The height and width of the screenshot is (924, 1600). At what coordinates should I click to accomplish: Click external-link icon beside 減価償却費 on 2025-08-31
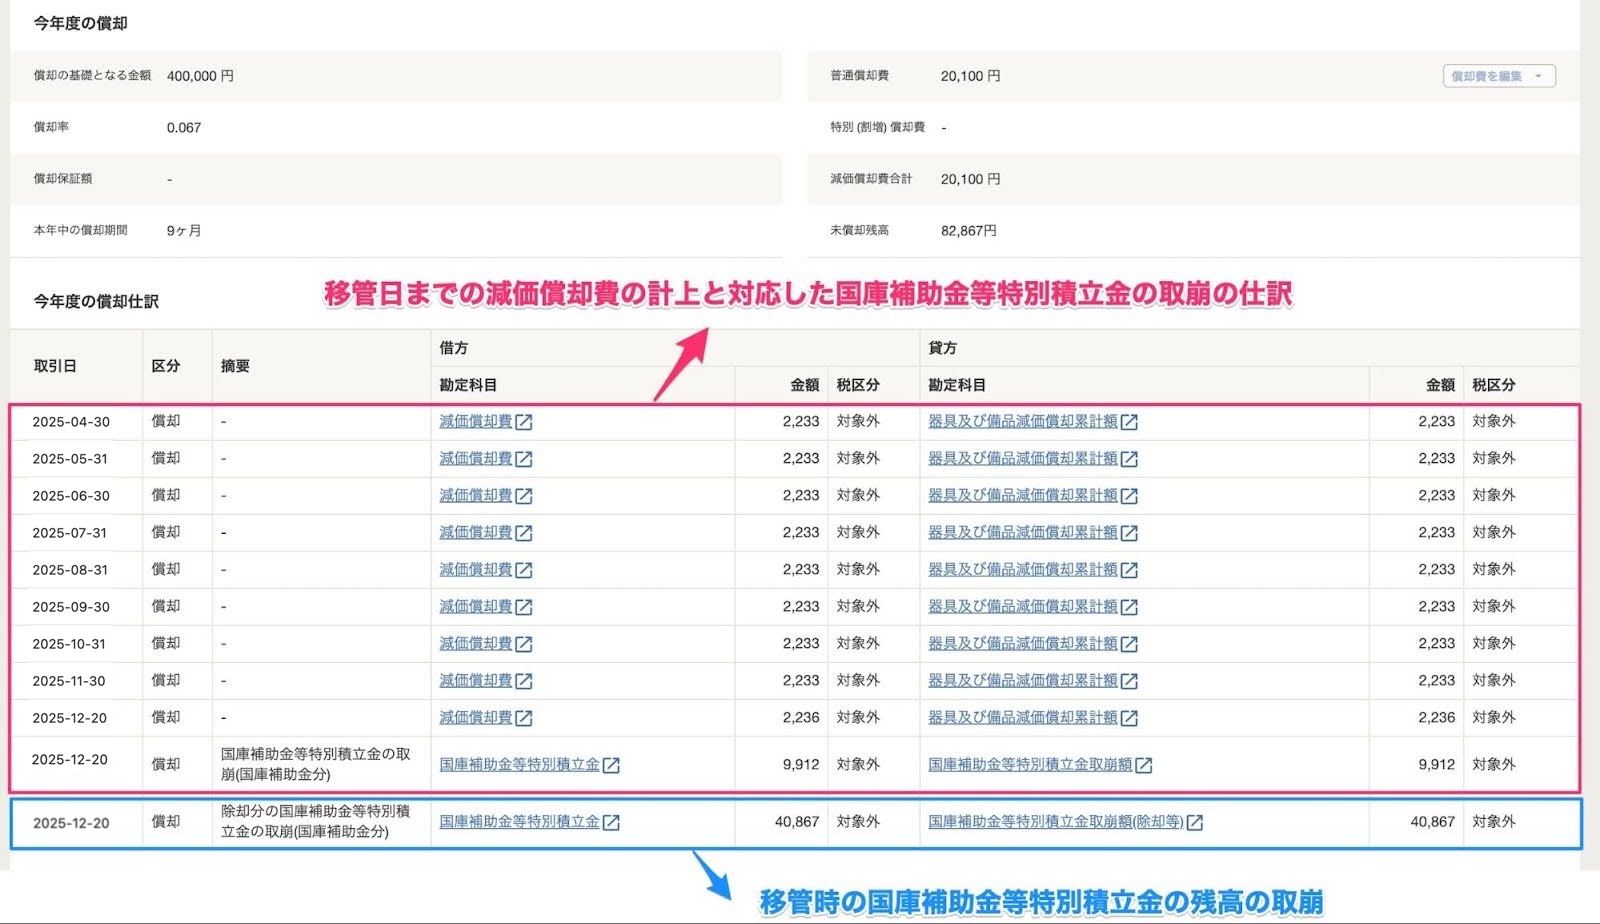point(524,570)
